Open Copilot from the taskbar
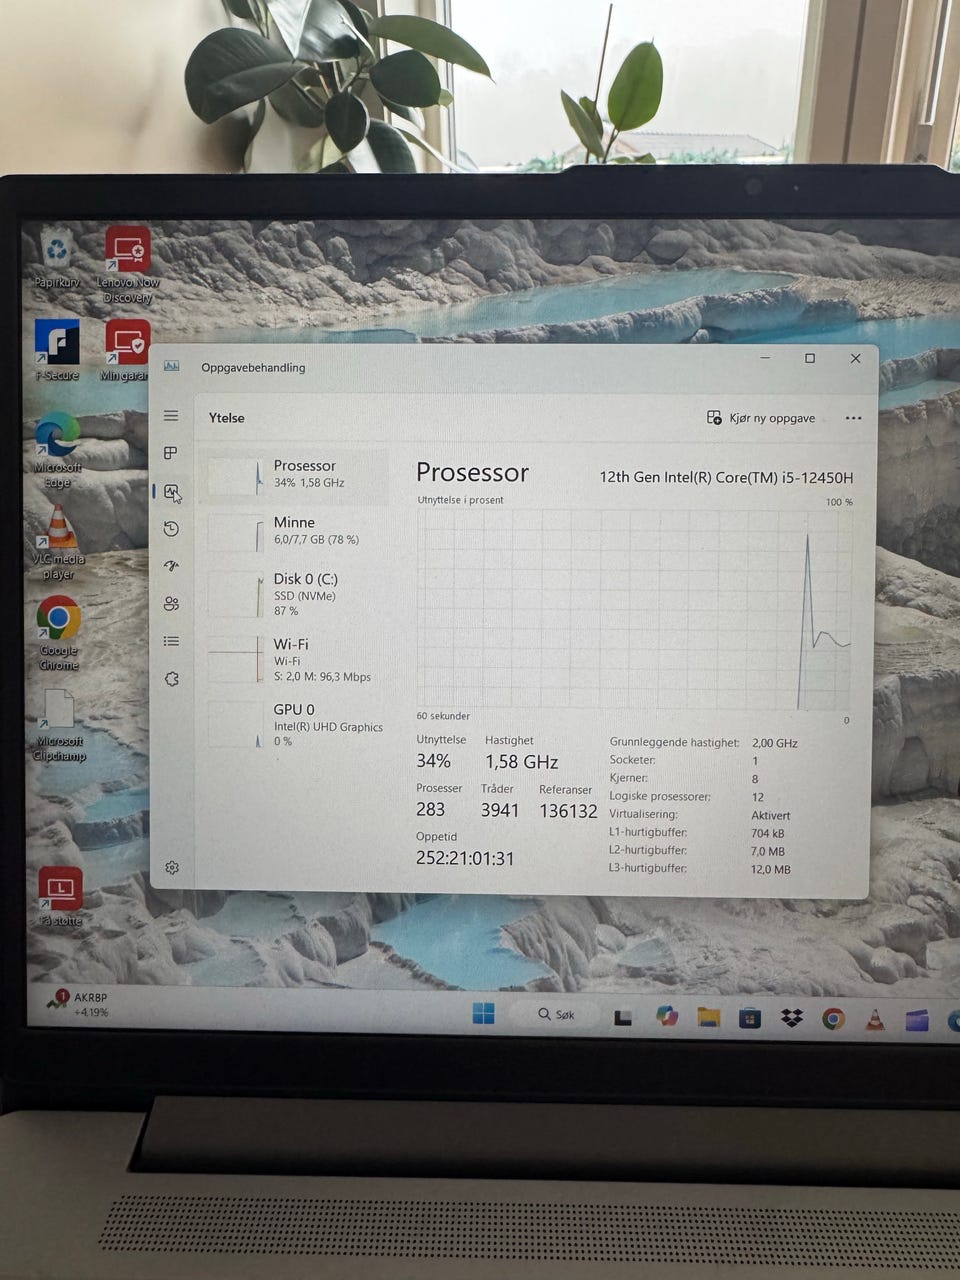The height and width of the screenshot is (1280, 960). [x=667, y=1017]
